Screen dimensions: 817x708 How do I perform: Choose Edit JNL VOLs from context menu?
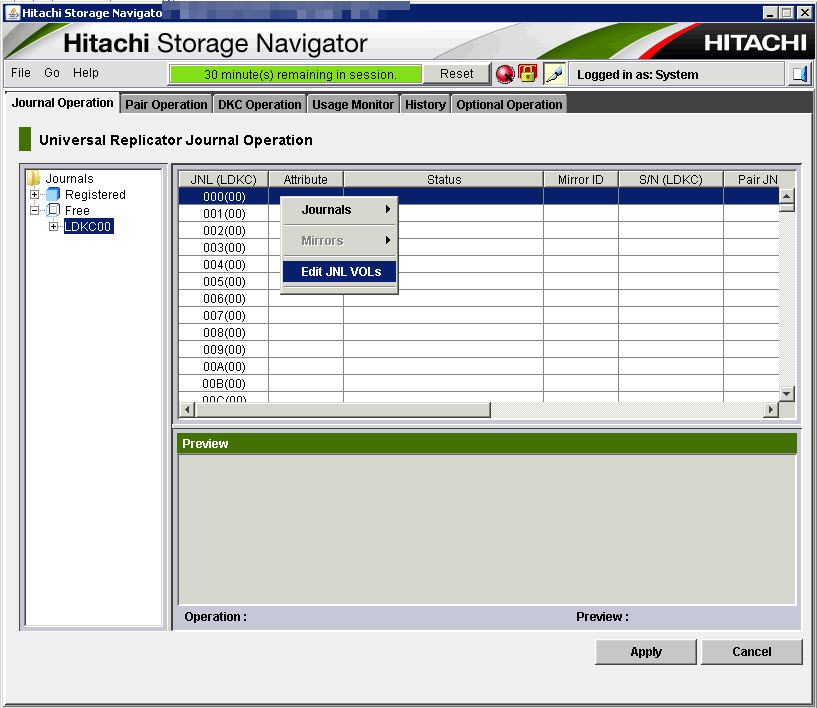[x=340, y=271]
